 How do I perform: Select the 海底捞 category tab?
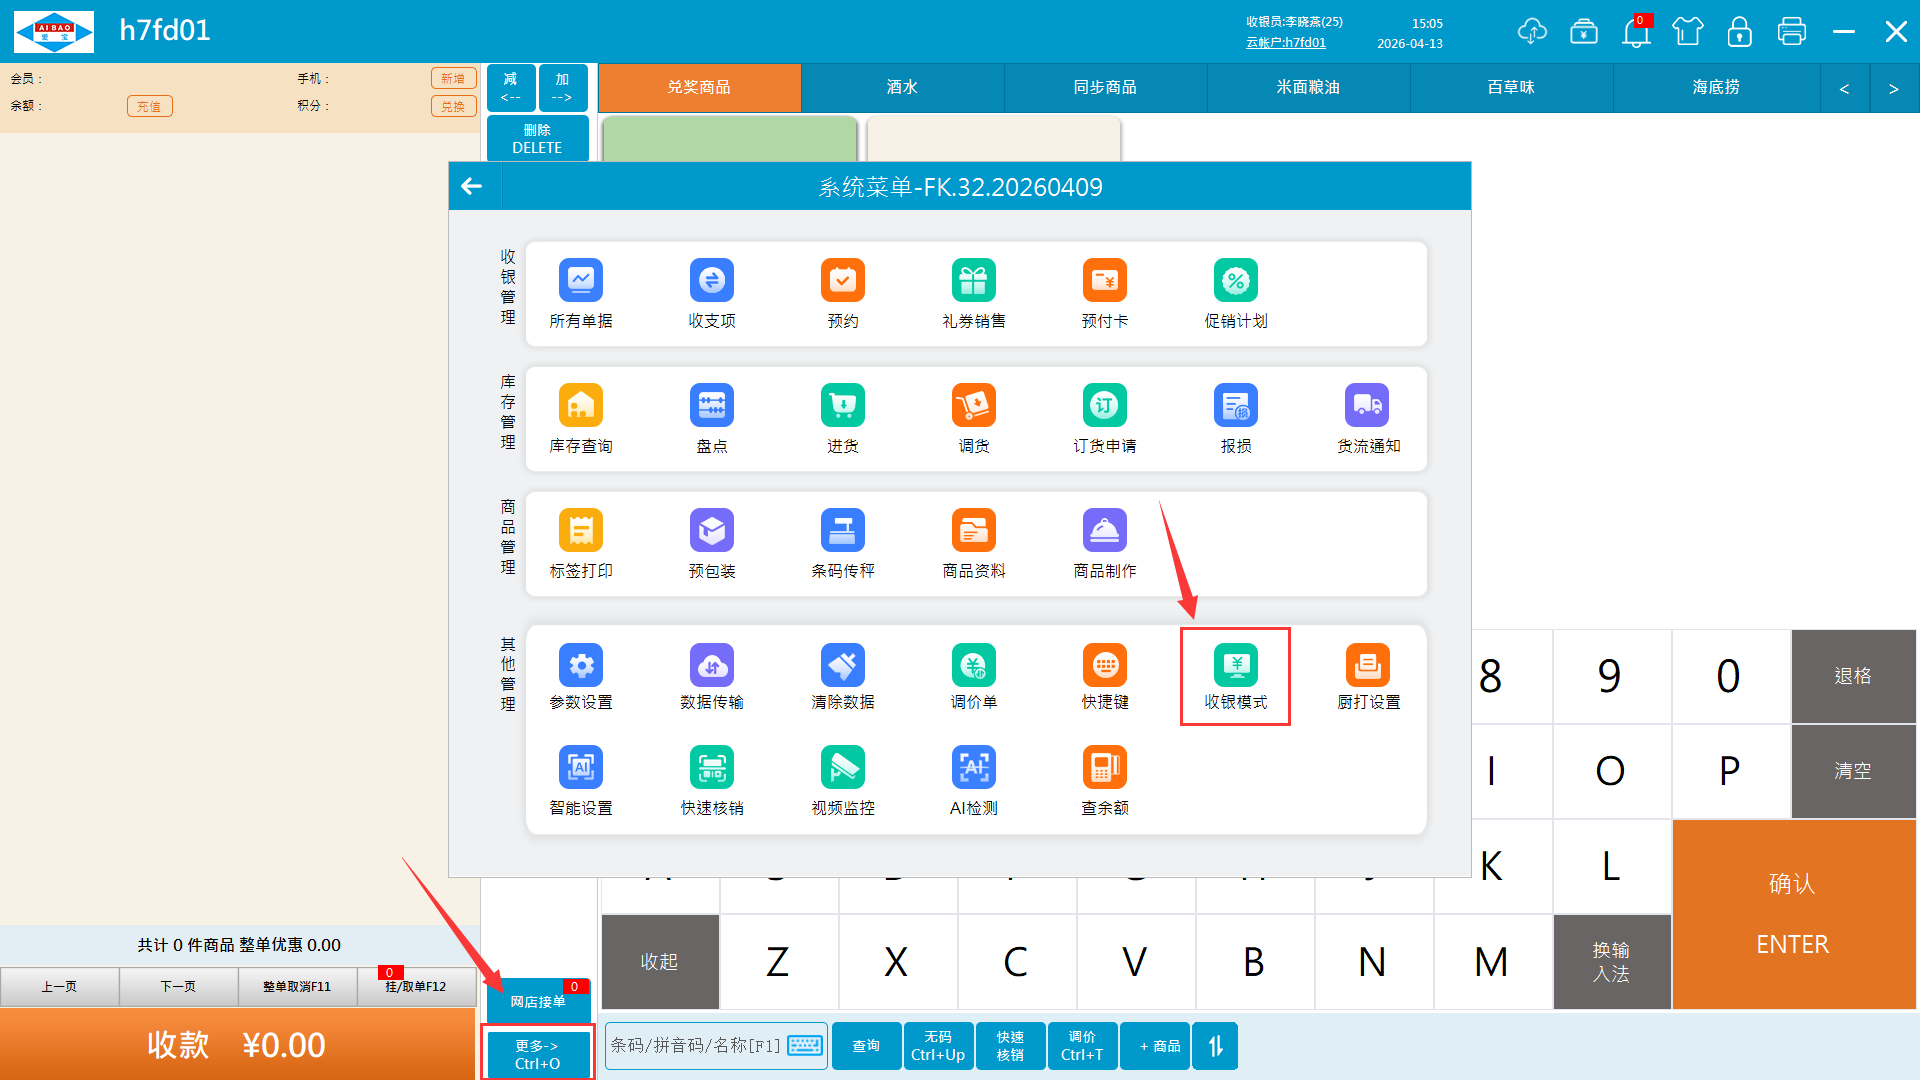click(1715, 87)
